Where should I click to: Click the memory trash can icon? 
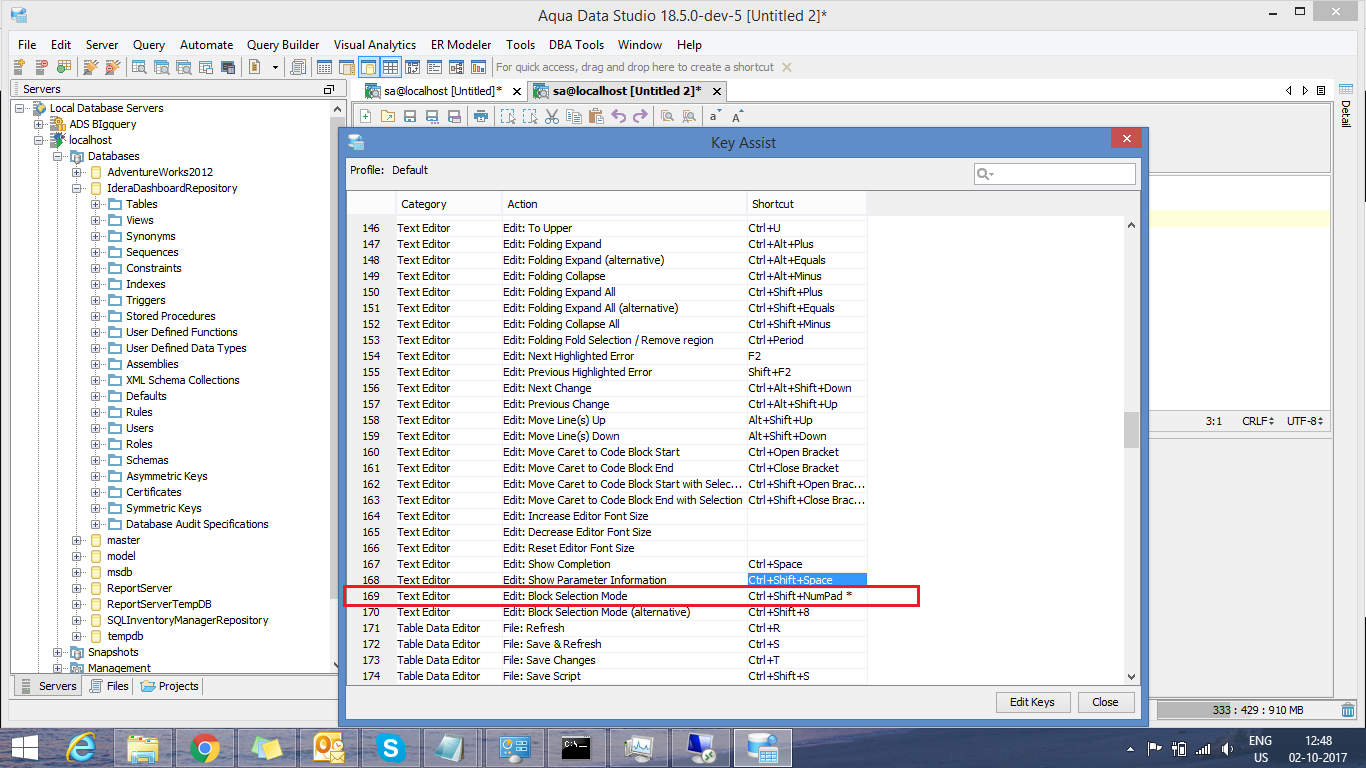click(x=1348, y=710)
